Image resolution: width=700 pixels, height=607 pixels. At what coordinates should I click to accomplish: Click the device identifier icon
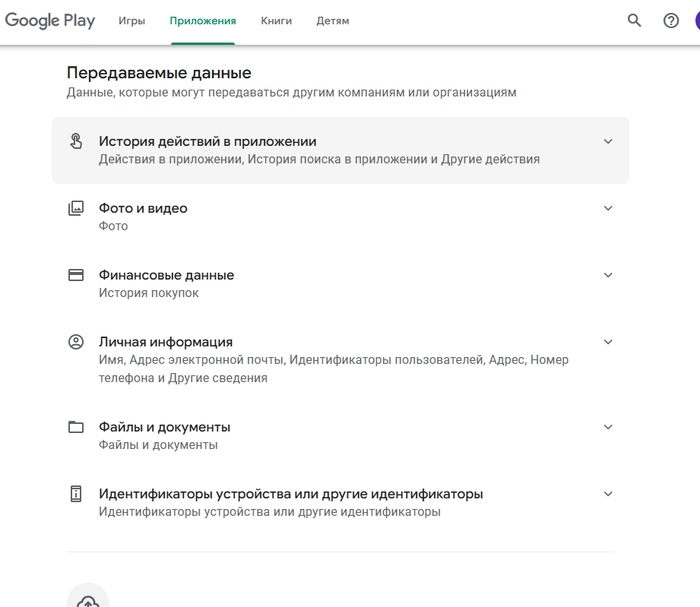[76, 494]
